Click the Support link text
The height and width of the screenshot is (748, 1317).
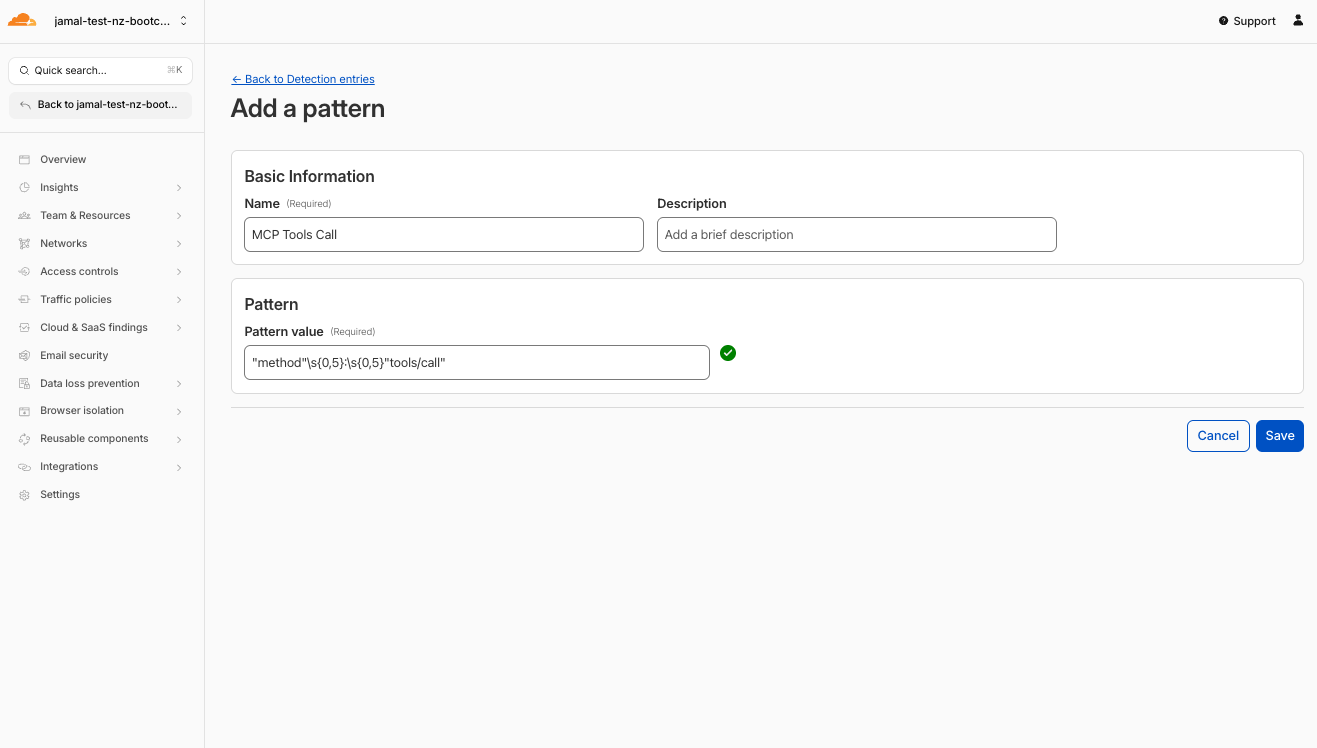(x=1254, y=21)
